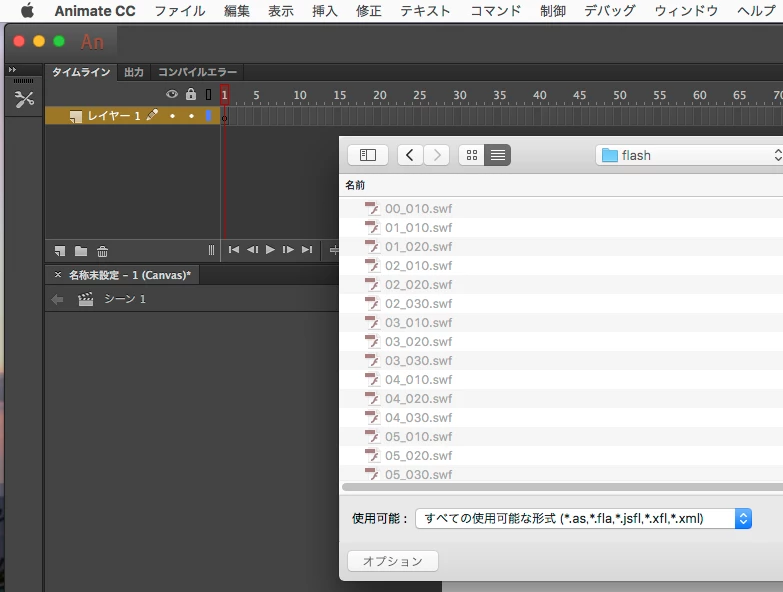Select file 03_030.swf
The image size is (783, 592).
(x=561, y=360)
